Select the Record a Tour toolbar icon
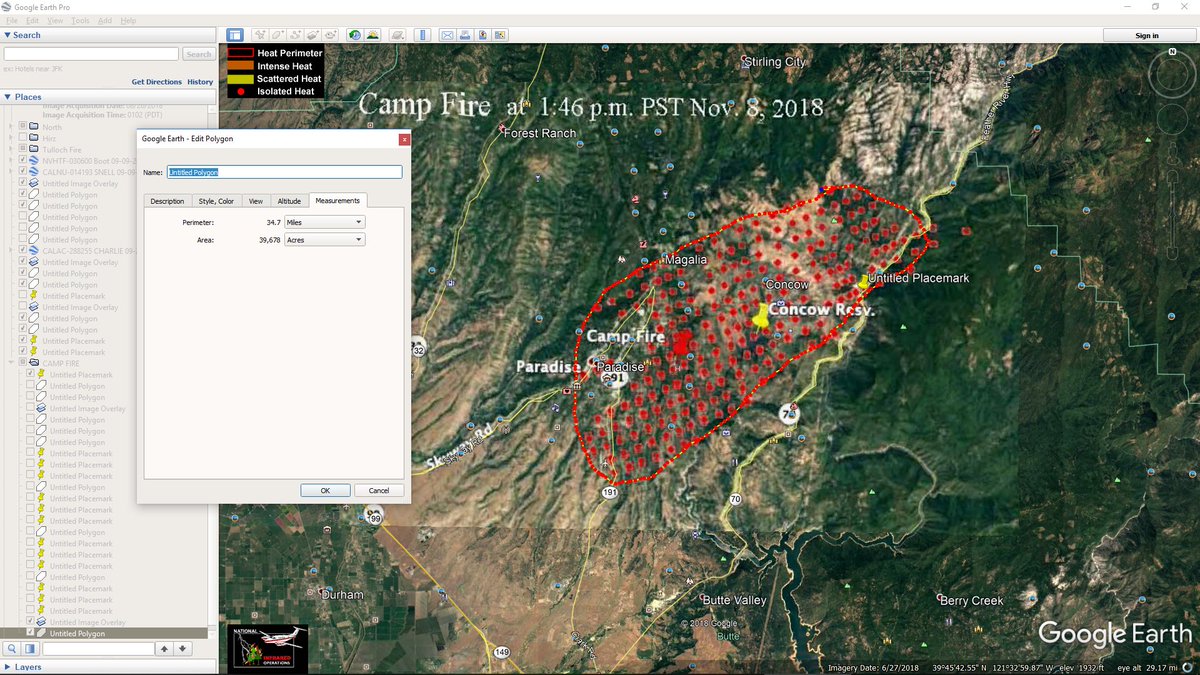The height and width of the screenshot is (675, 1200). pos(331,35)
